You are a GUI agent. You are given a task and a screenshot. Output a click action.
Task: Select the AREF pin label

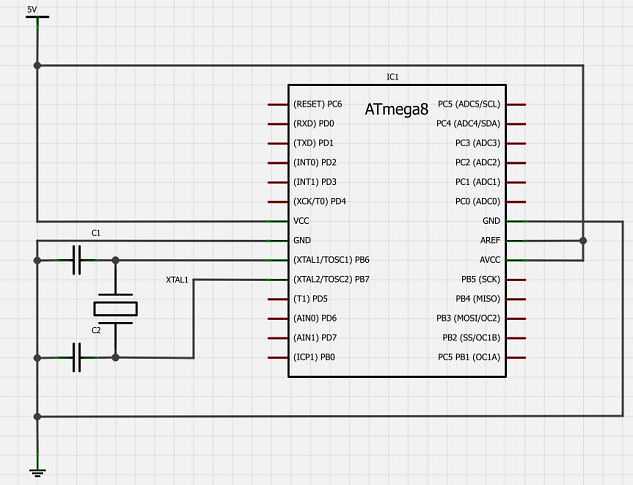pos(490,240)
